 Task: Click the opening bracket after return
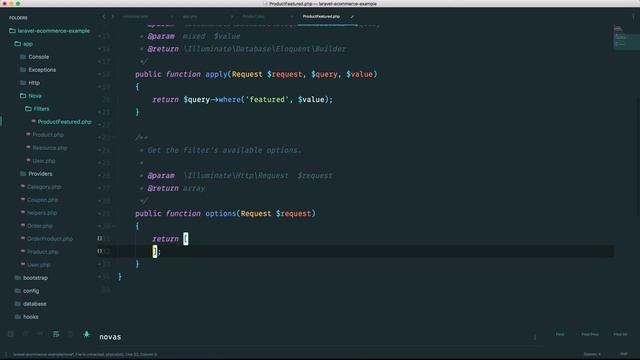(x=186, y=239)
